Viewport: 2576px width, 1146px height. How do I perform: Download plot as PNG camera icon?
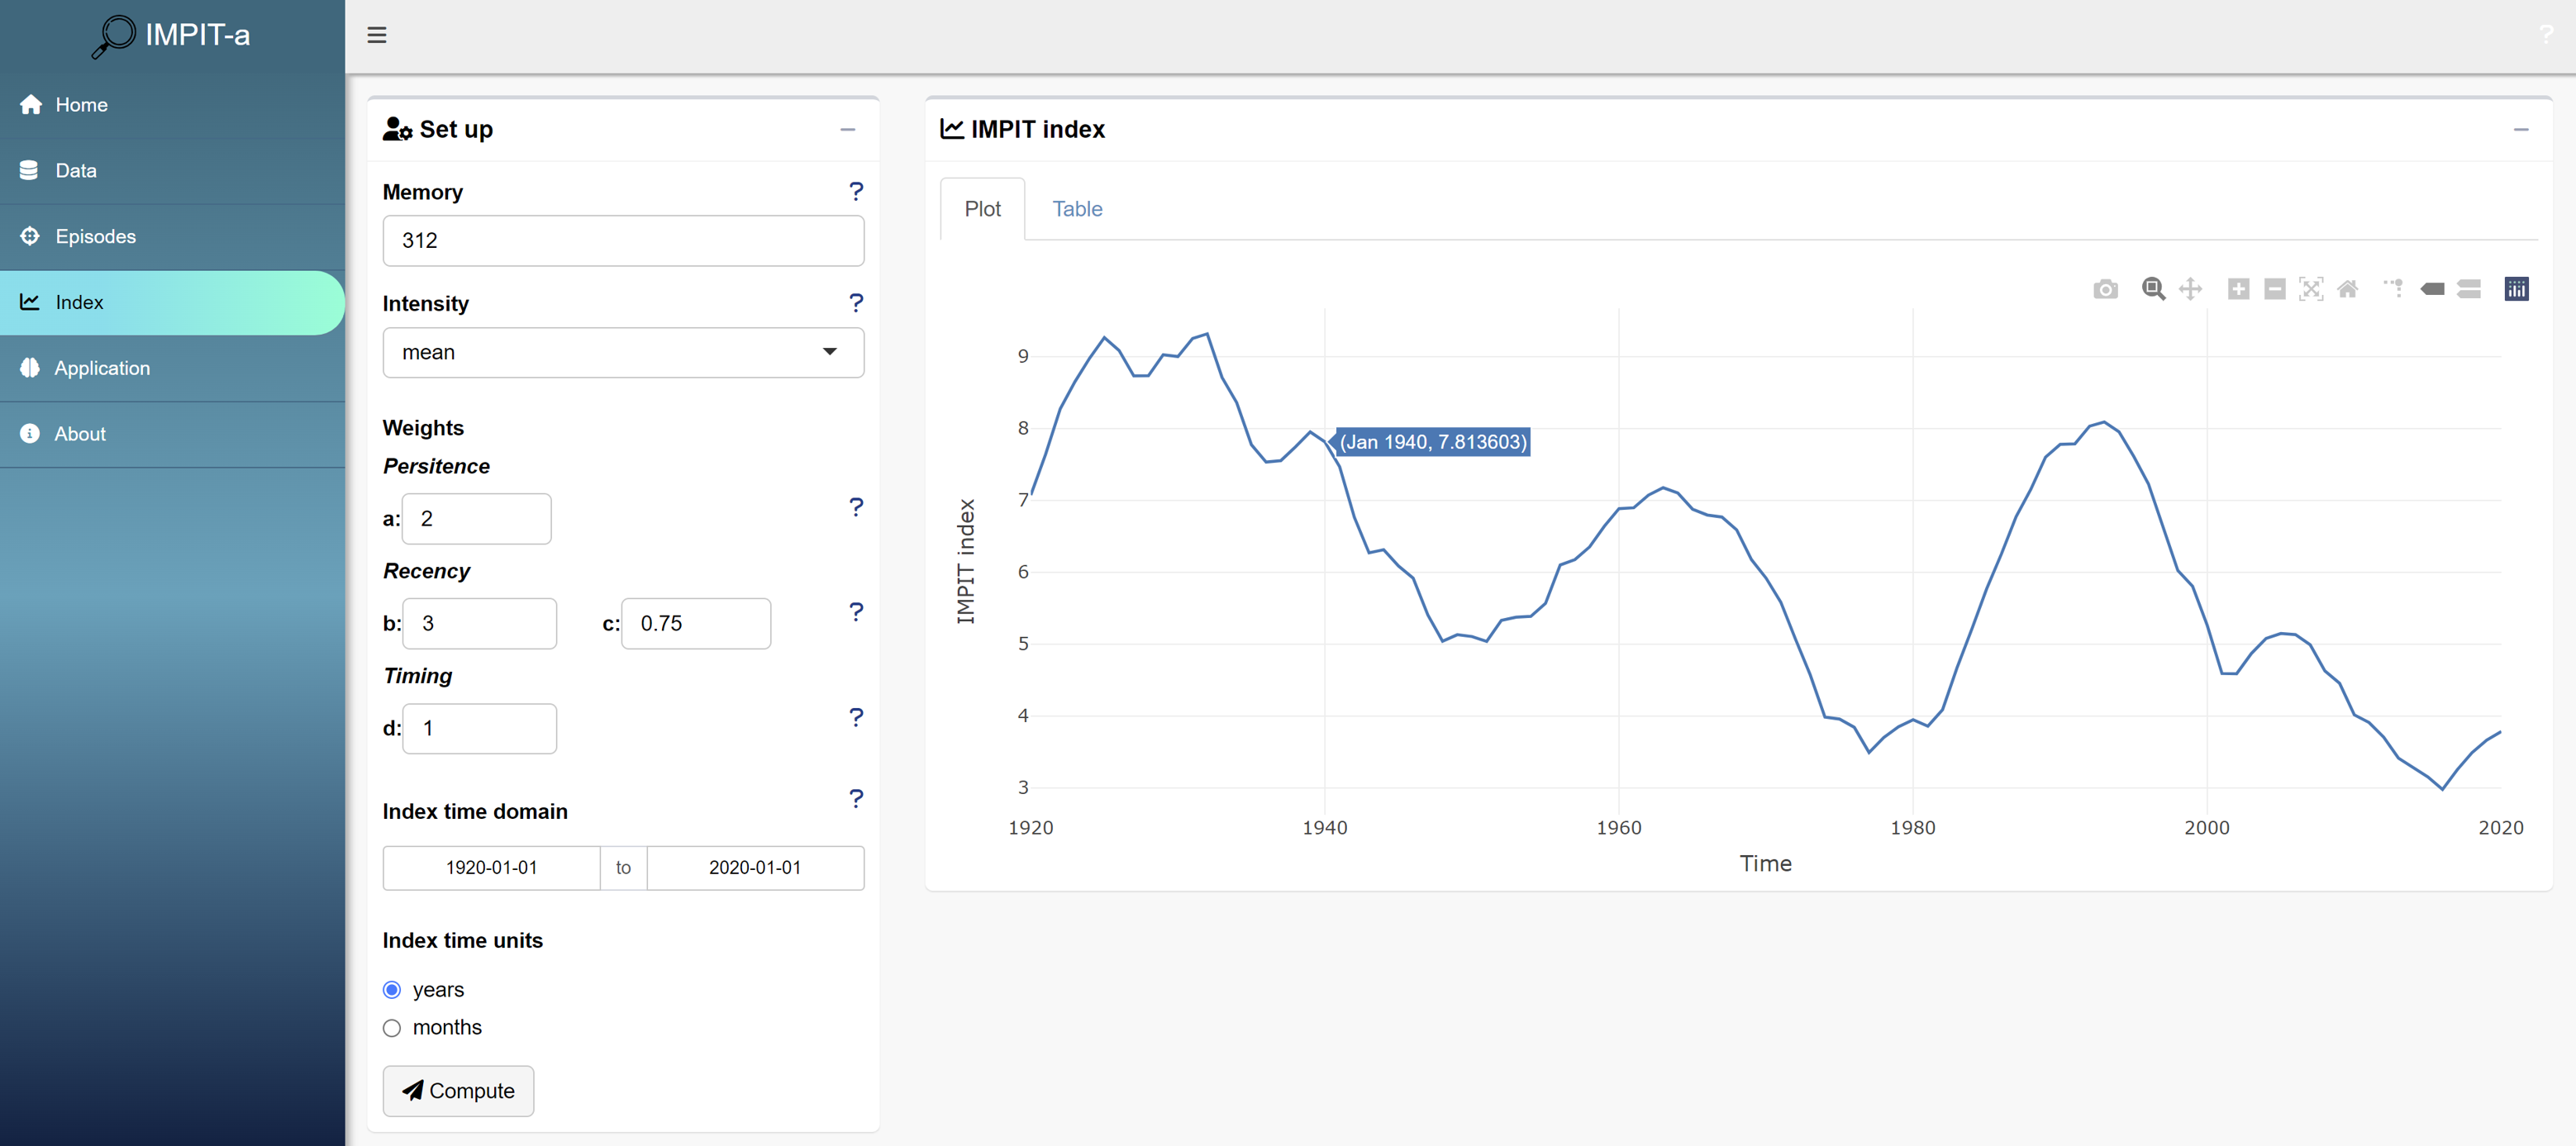tap(2105, 290)
